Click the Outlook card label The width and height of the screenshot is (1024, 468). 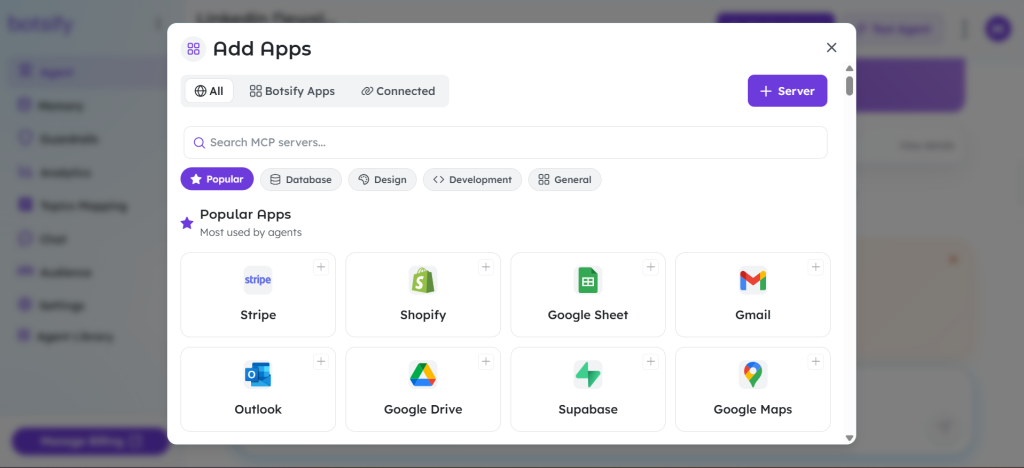[258, 410]
